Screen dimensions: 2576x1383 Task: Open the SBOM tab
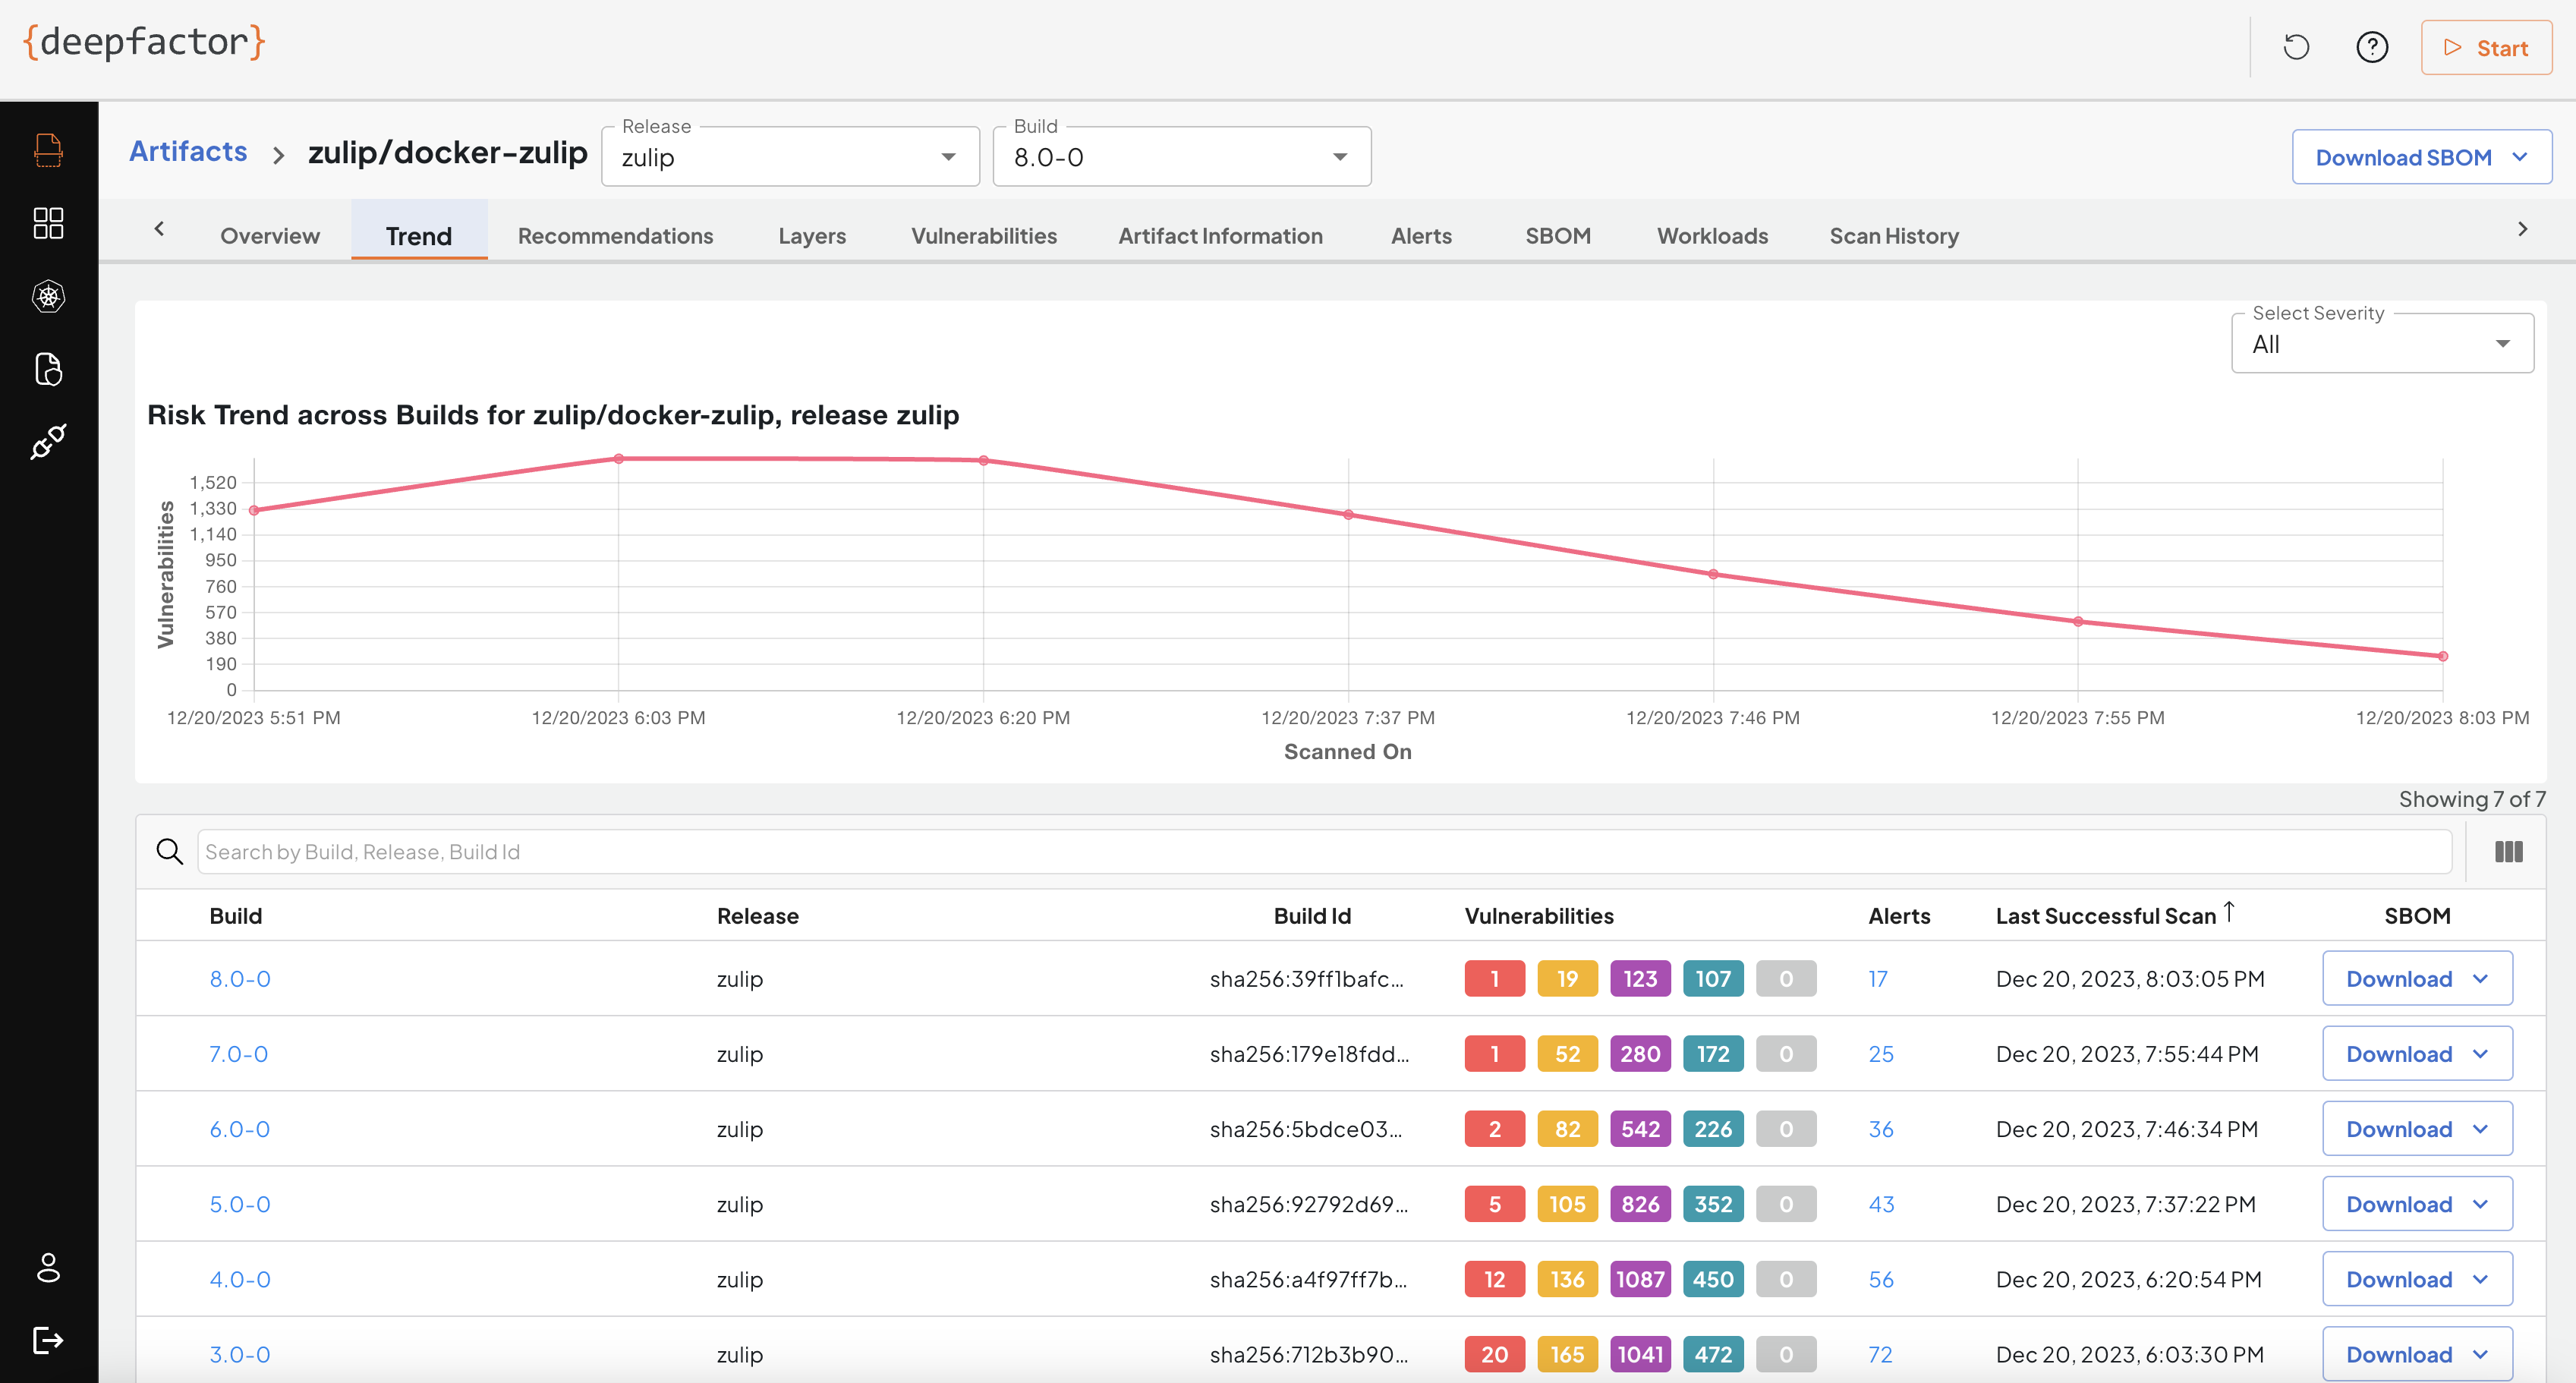coord(1558,236)
